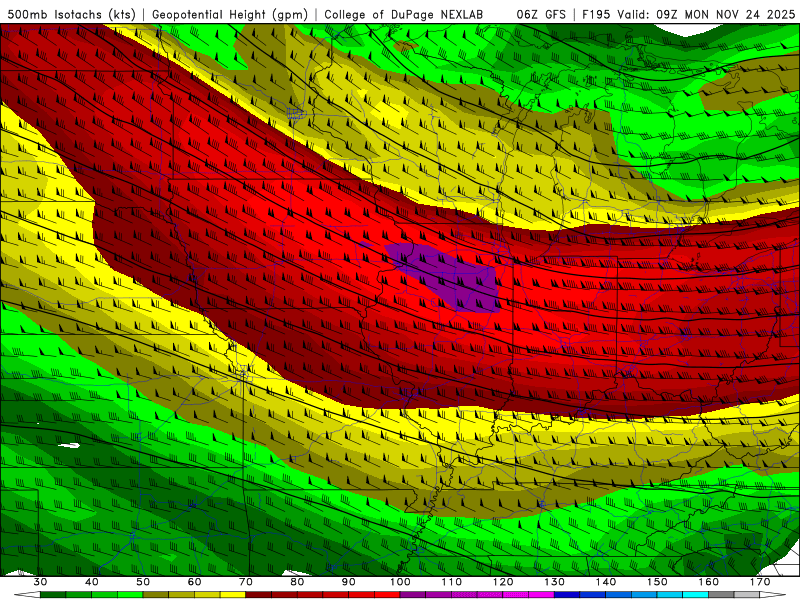Image resolution: width=800 pixels, height=600 pixels.
Task: Click the bright yellow legend swatch below 70
Action: (233, 595)
